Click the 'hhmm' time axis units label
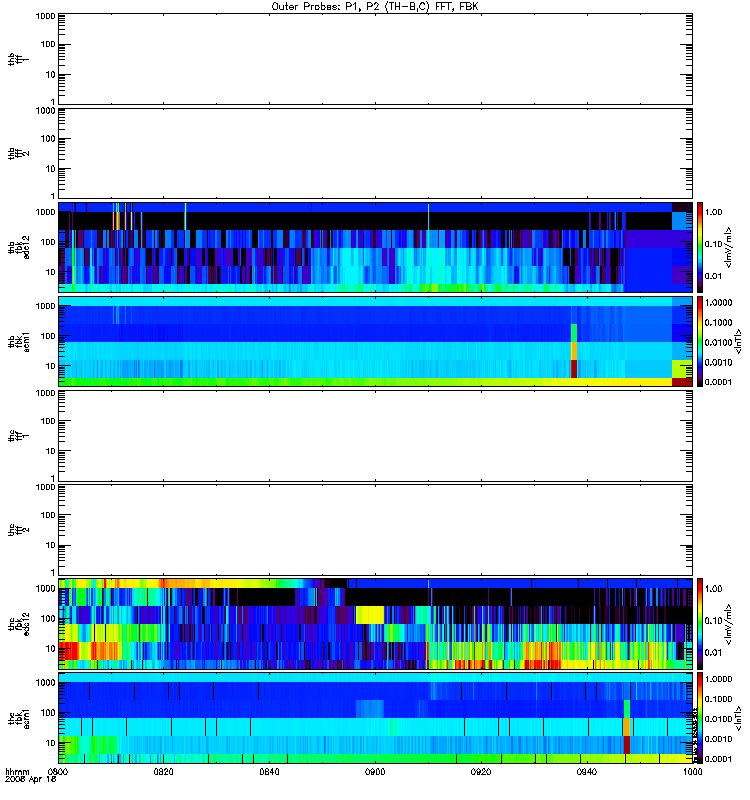The image size is (750, 800). [17, 771]
